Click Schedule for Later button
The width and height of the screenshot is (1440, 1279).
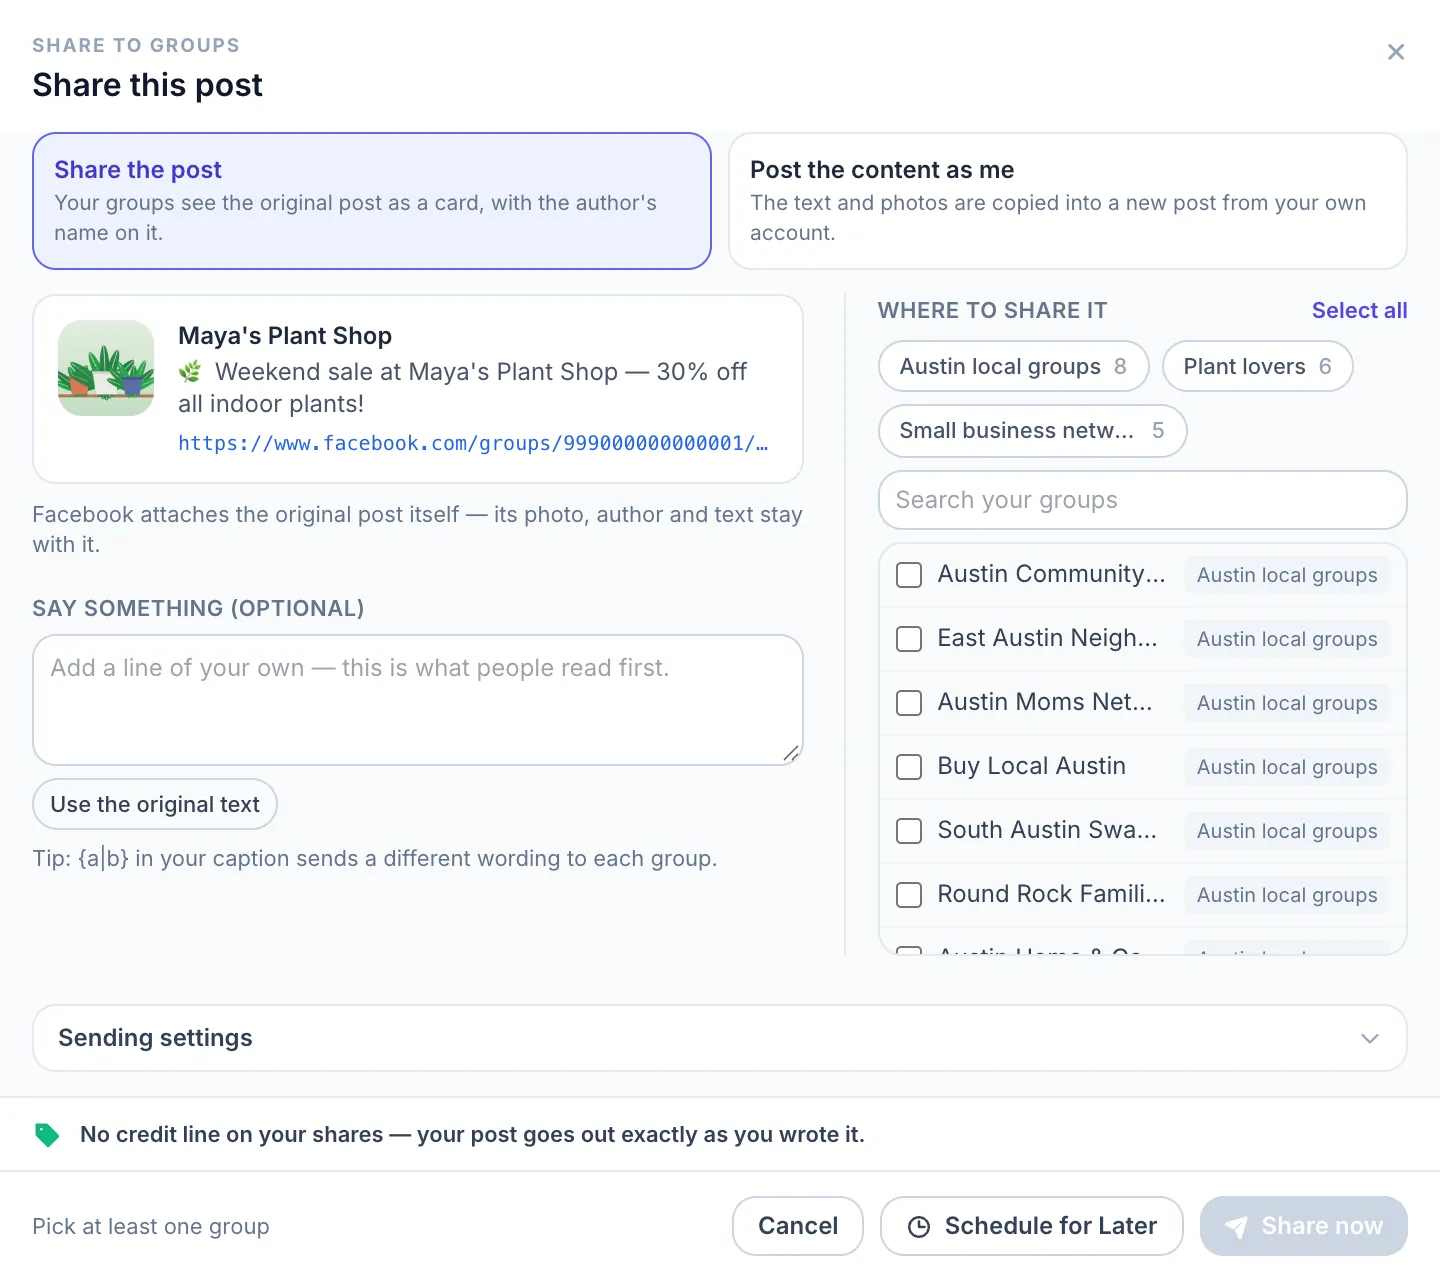(1032, 1226)
